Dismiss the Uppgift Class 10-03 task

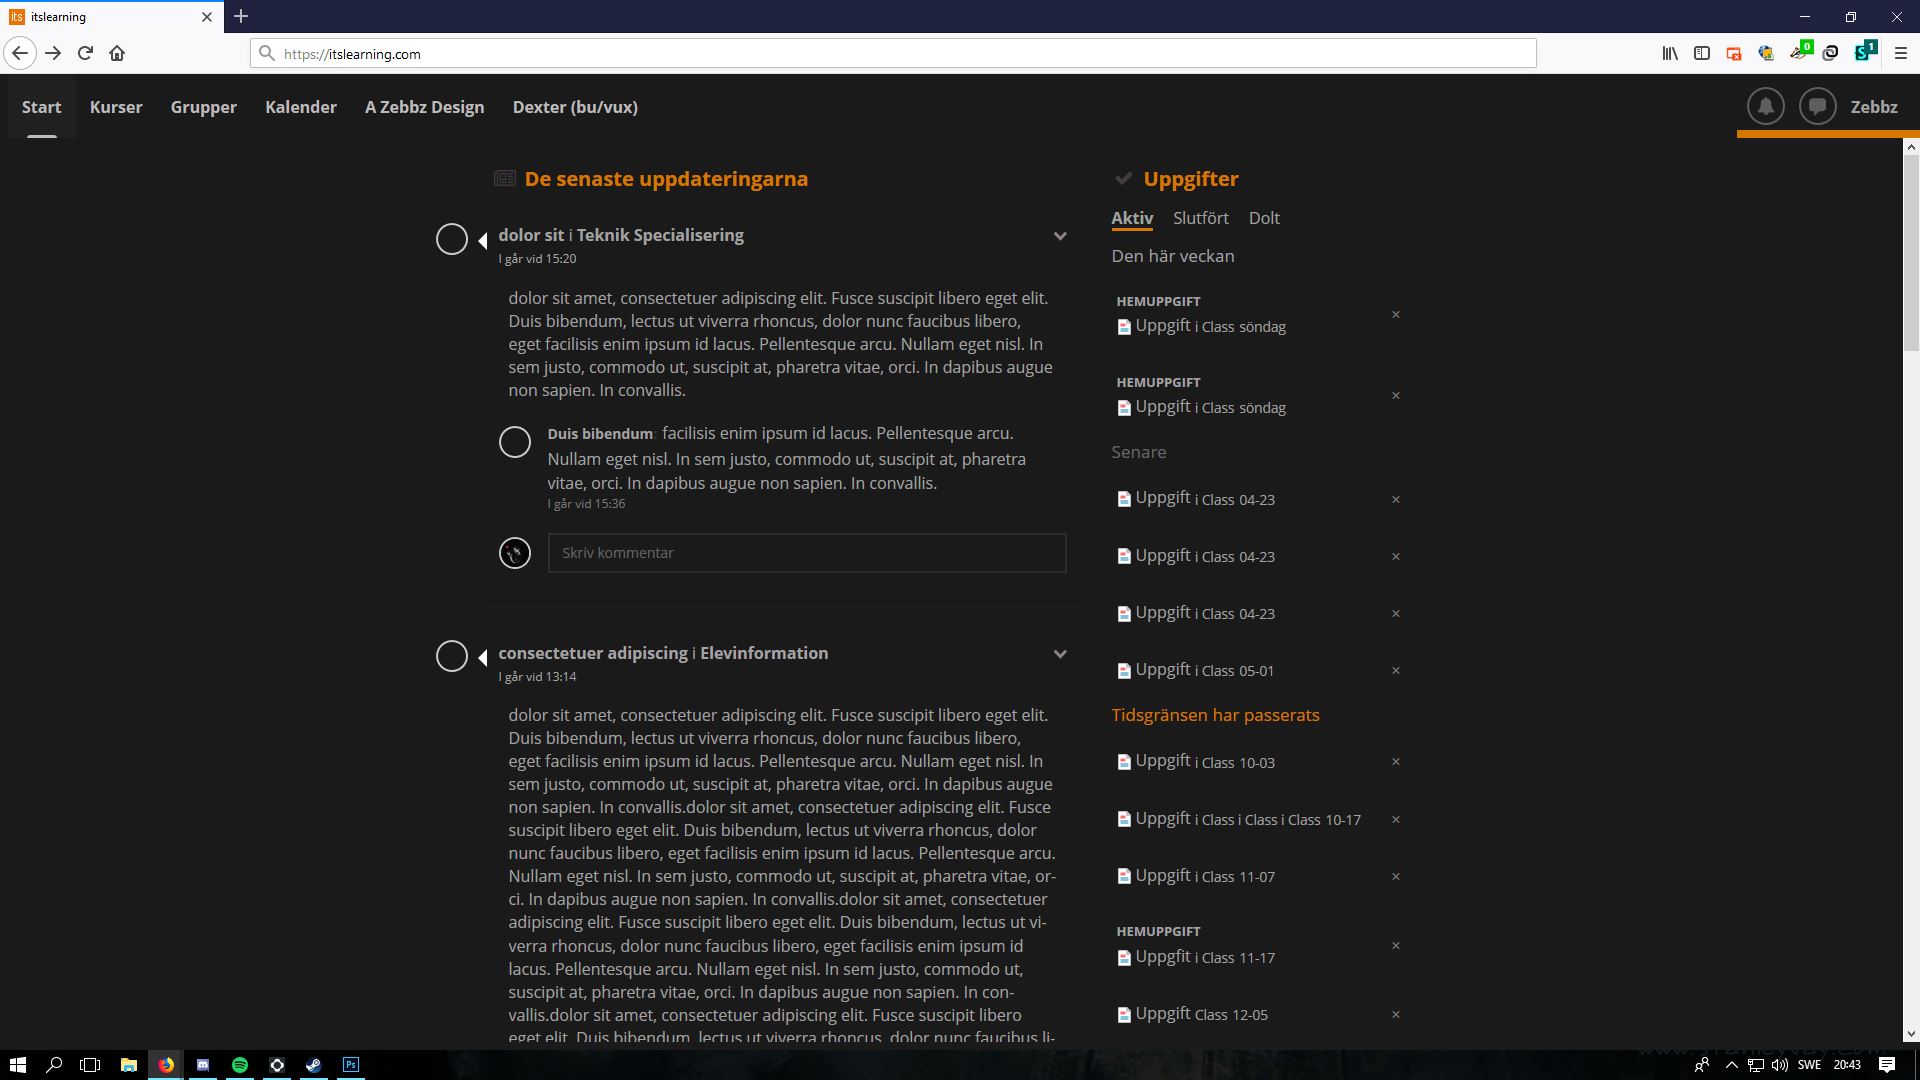pos(1395,762)
